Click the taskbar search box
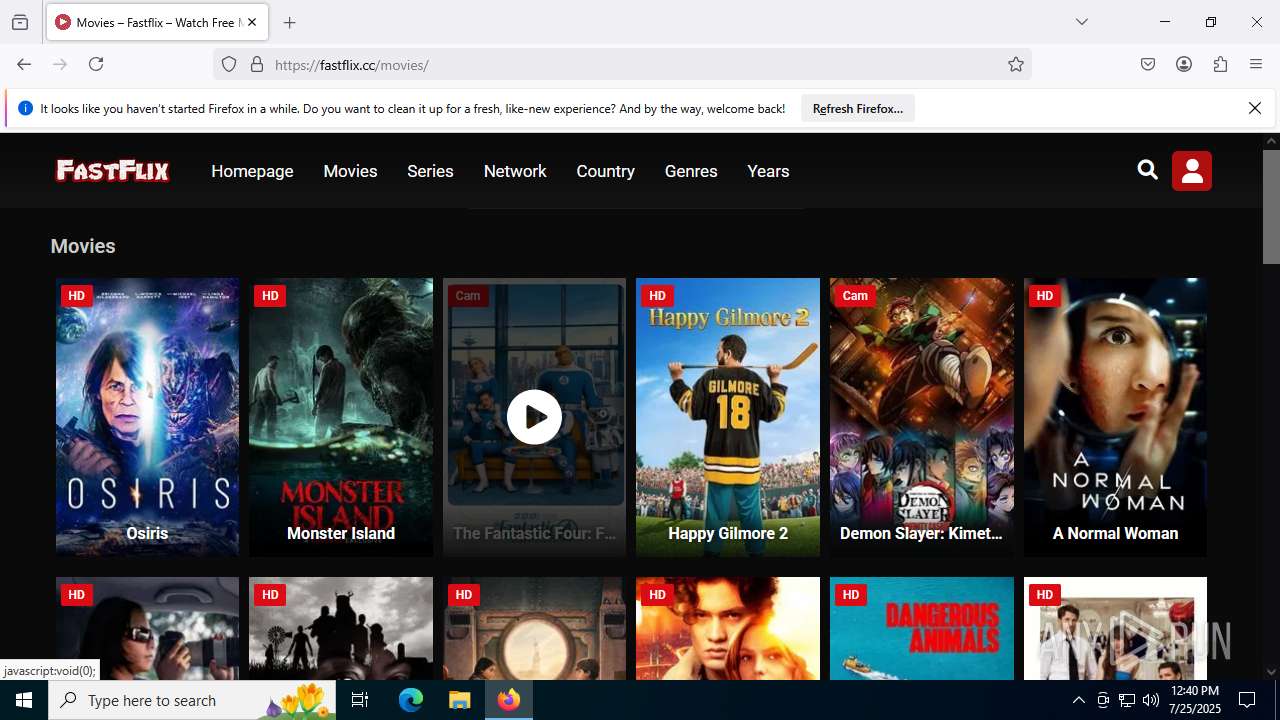 point(192,700)
